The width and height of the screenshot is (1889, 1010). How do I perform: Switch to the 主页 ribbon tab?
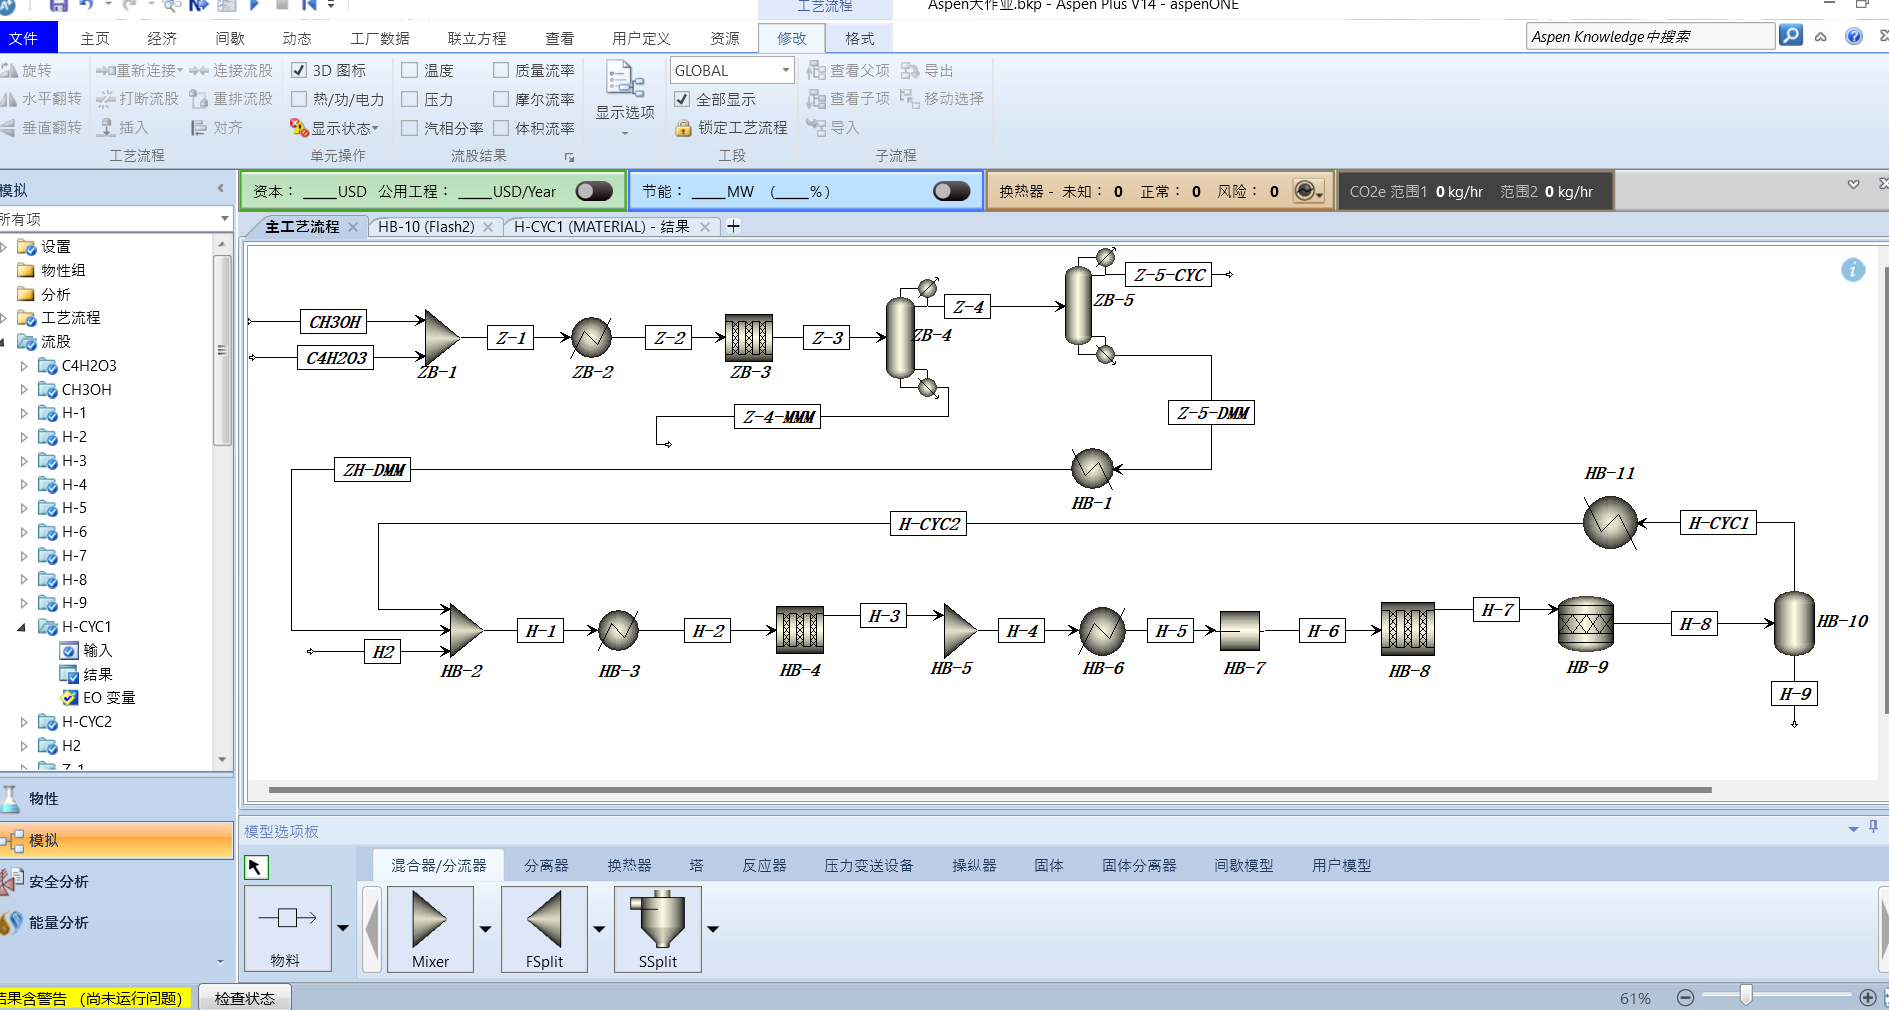[x=95, y=38]
